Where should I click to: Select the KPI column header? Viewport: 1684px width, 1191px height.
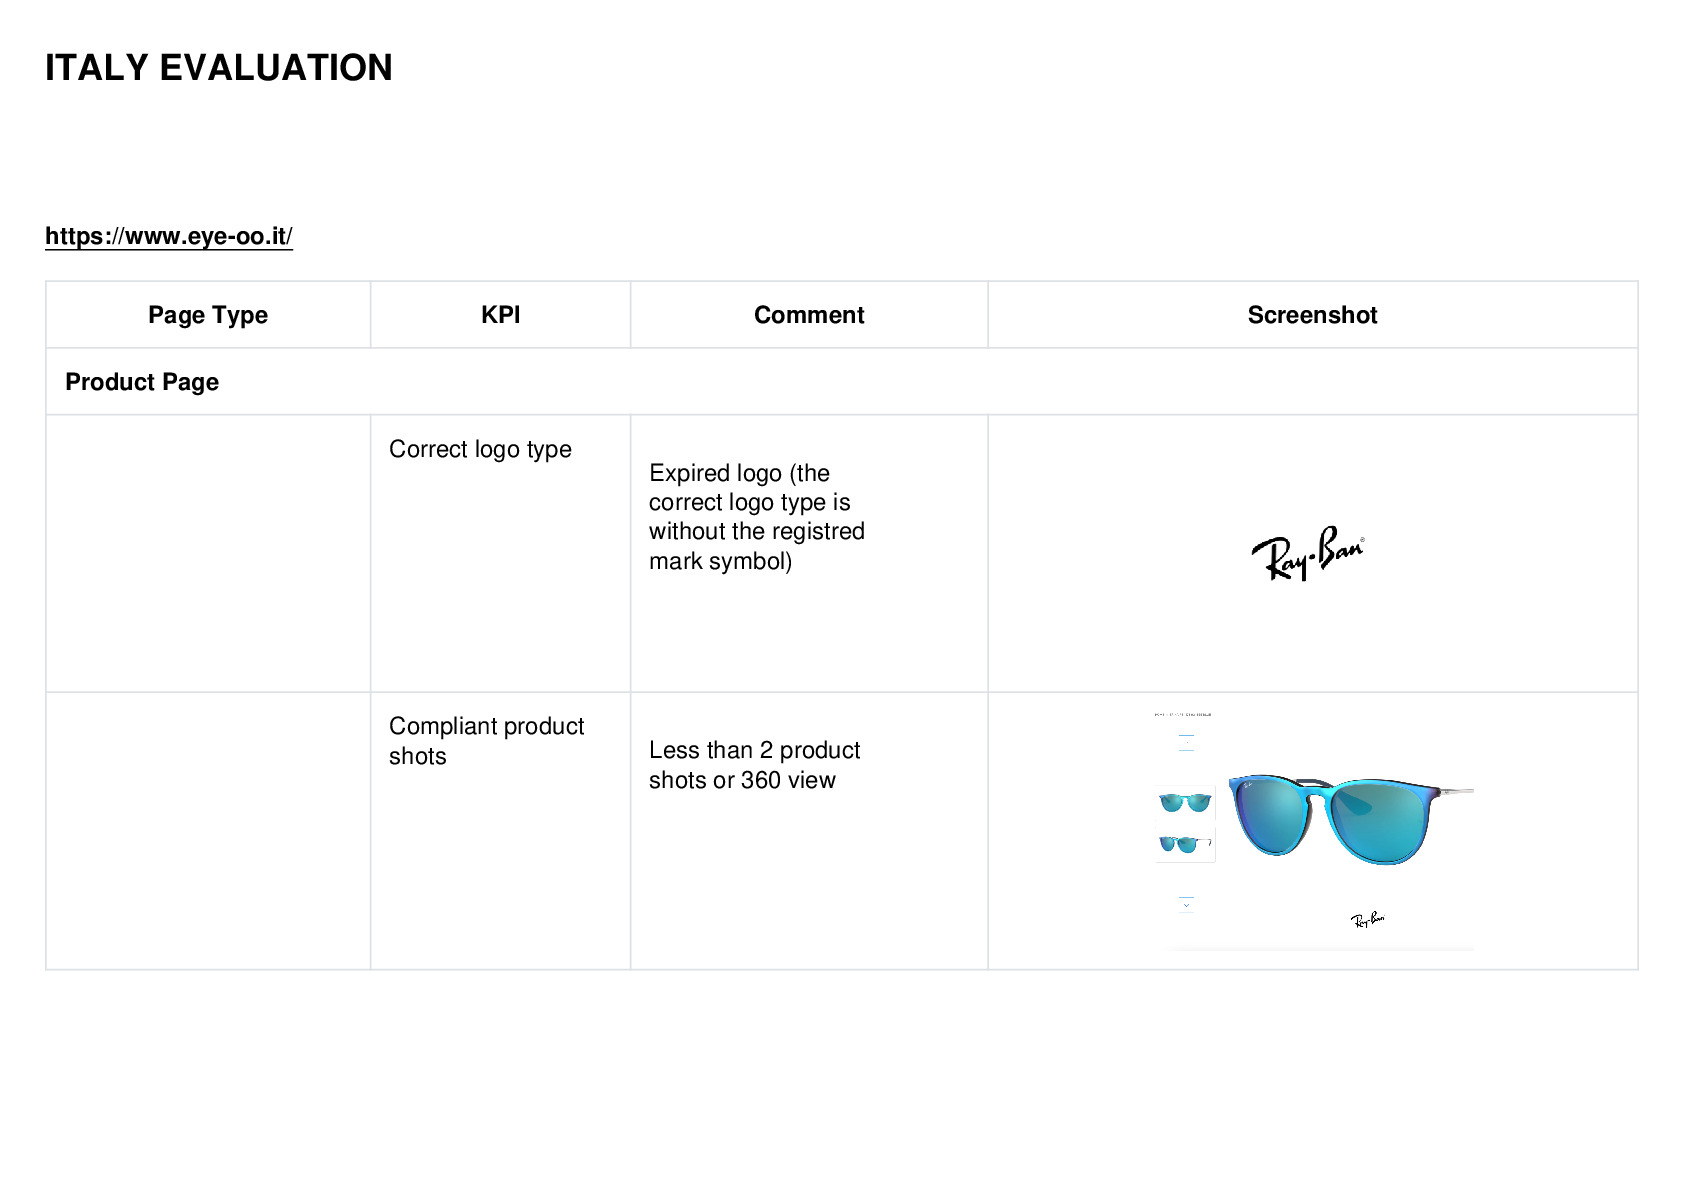coord(500,315)
